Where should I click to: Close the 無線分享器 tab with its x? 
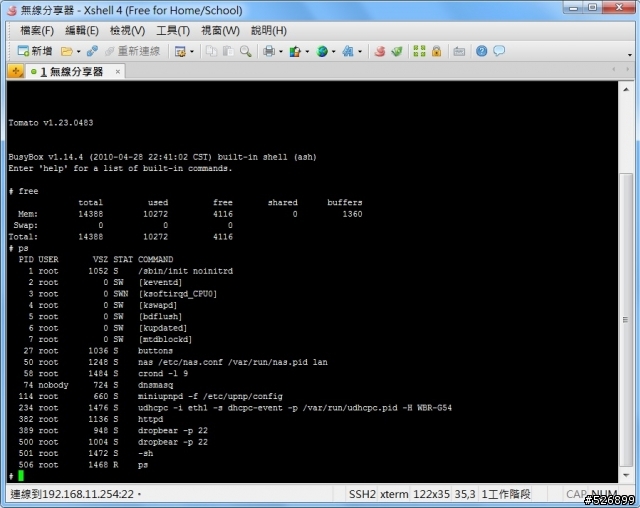[118, 72]
